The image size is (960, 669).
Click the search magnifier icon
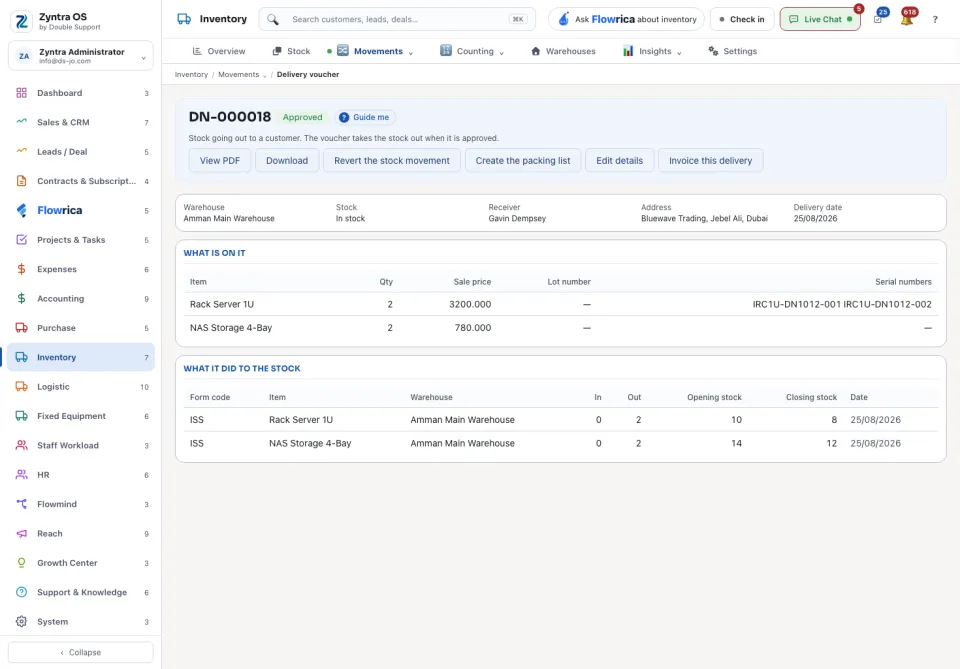point(273,20)
